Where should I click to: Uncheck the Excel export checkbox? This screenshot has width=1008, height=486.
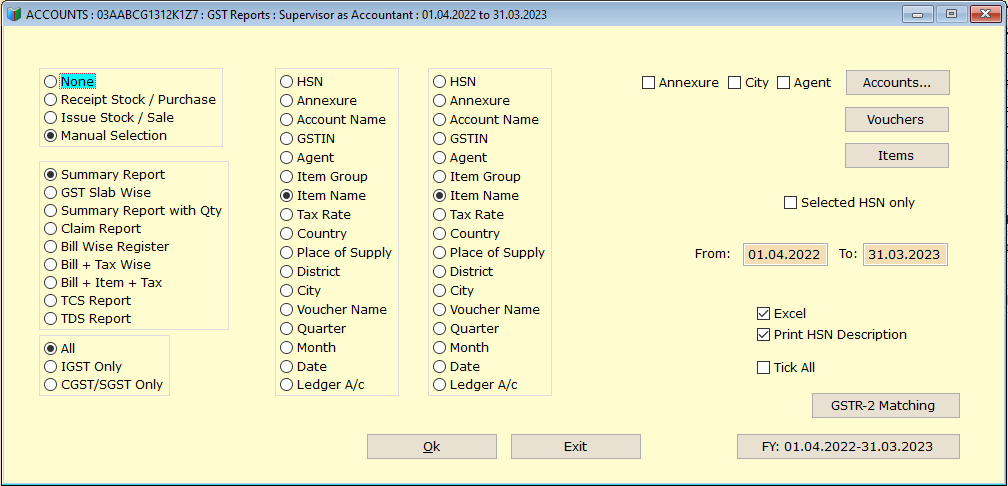coord(781,314)
